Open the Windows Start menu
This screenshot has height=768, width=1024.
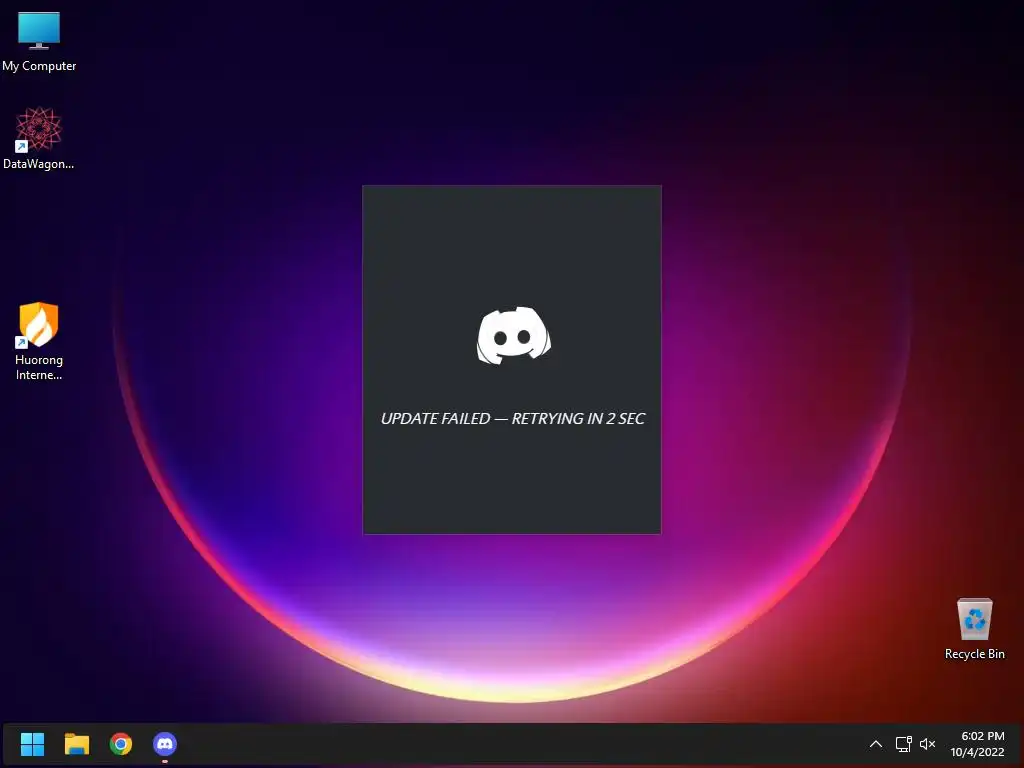click(32, 744)
